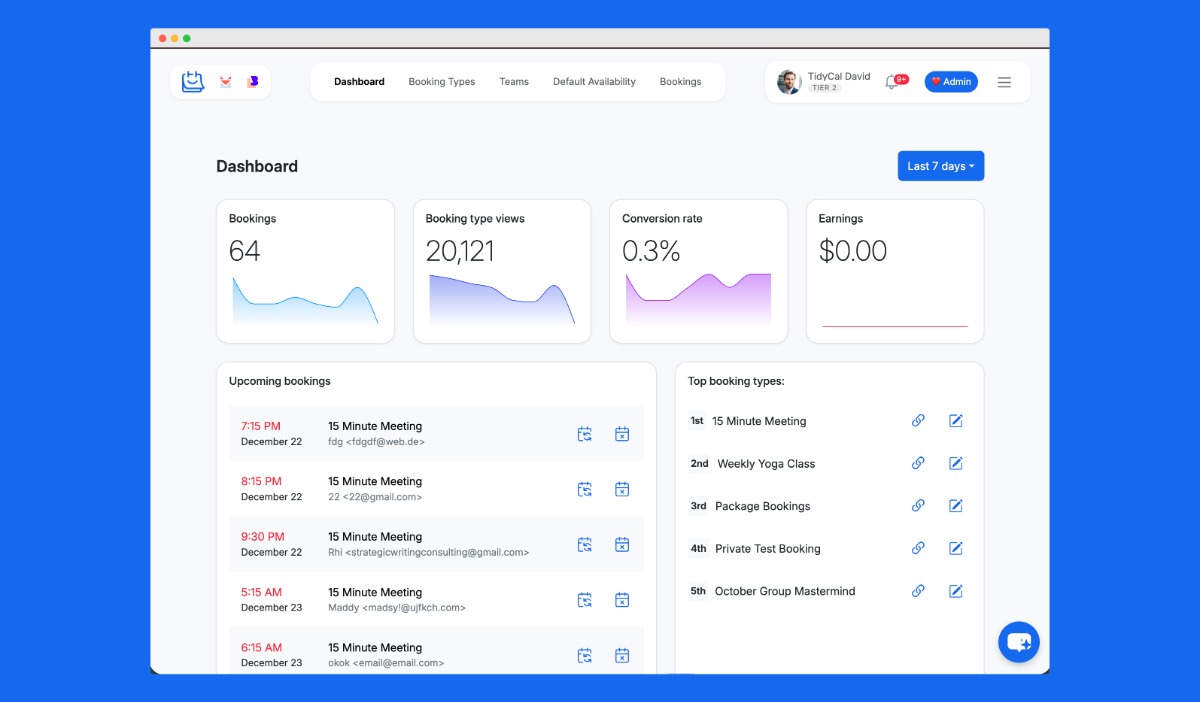The height and width of the screenshot is (702, 1200).
Task: Go to the Teams tab
Action: [x=514, y=82]
